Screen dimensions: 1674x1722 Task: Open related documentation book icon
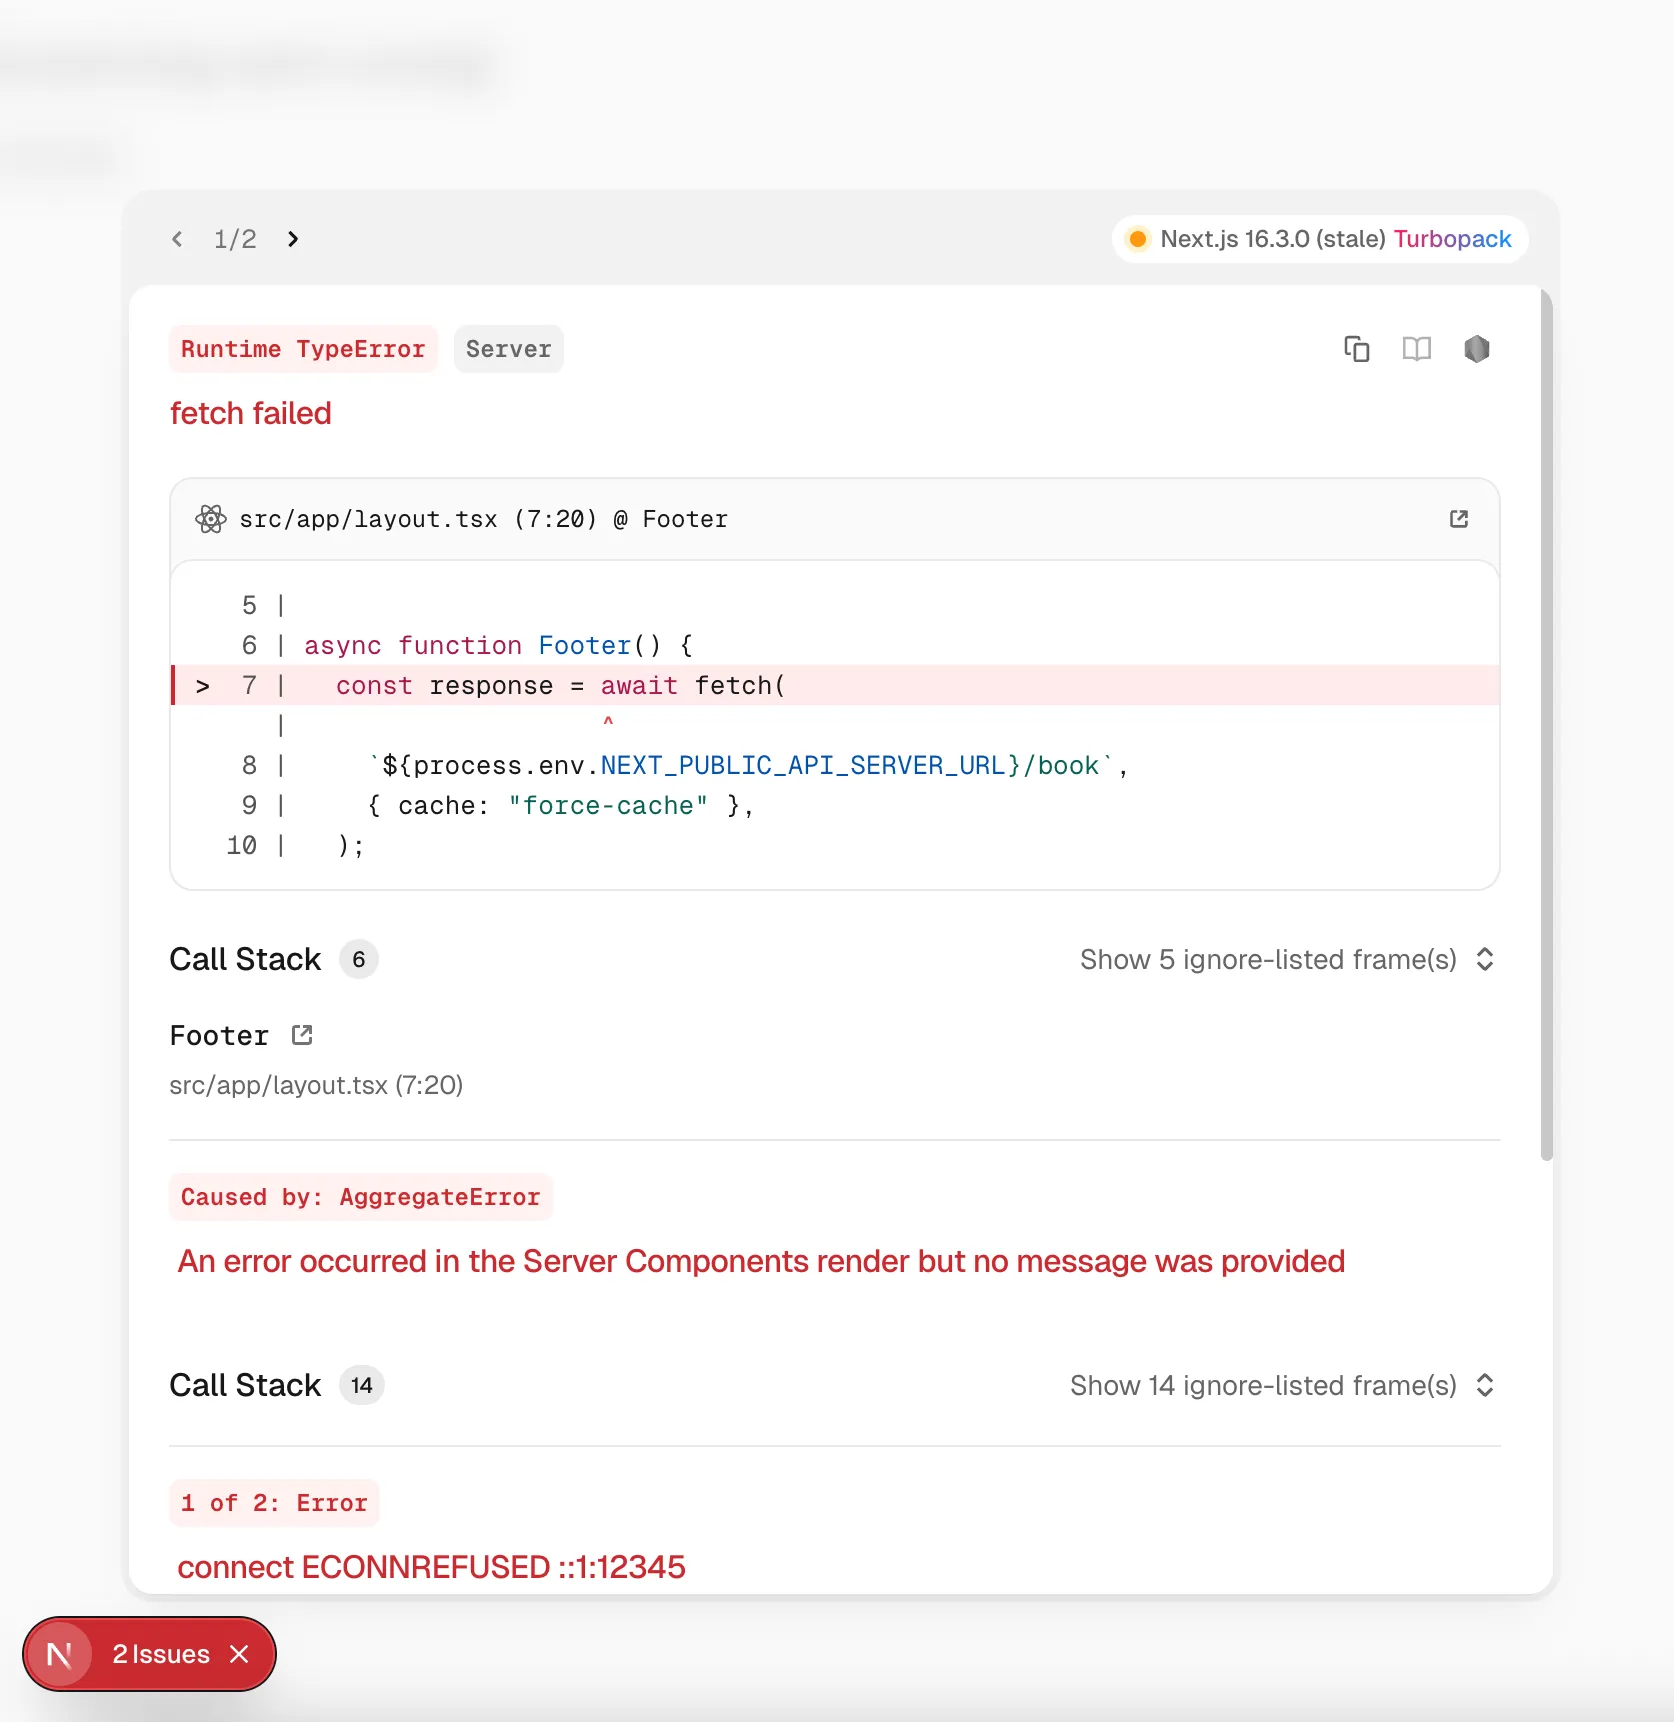[1417, 349]
